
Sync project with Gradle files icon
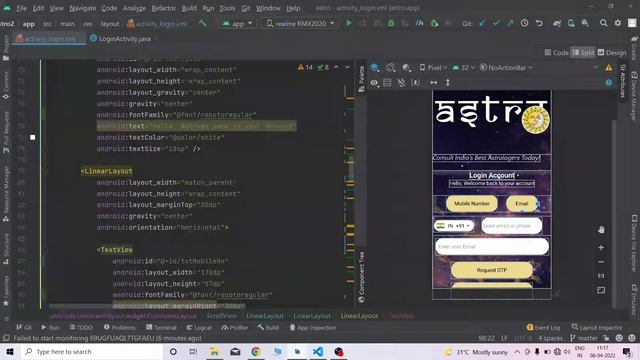[557, 23]
